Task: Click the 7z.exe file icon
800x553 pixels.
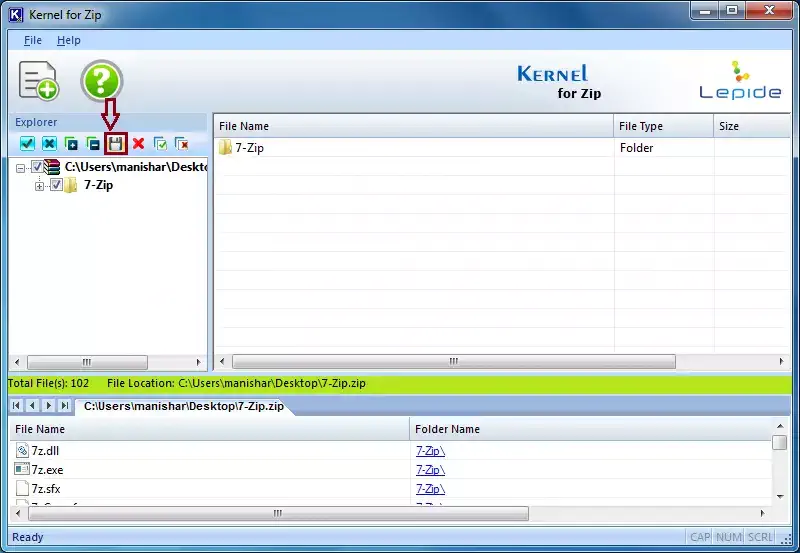Action: (22, 469)
